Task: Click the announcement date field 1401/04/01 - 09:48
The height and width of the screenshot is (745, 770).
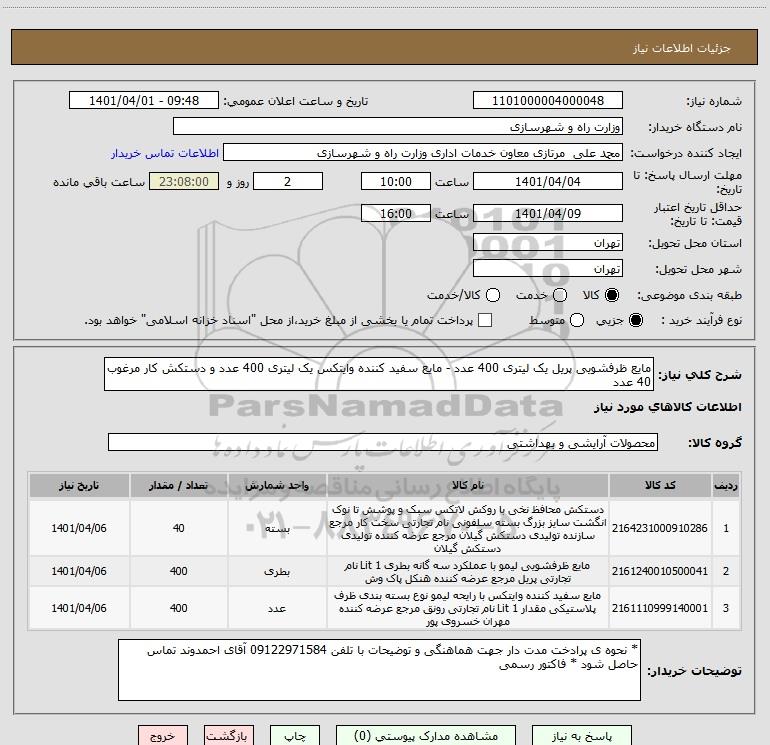Action: pos(144,101)
